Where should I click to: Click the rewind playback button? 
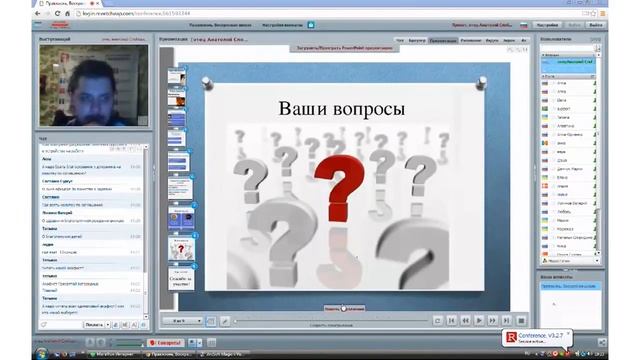(x=465, y=321)
